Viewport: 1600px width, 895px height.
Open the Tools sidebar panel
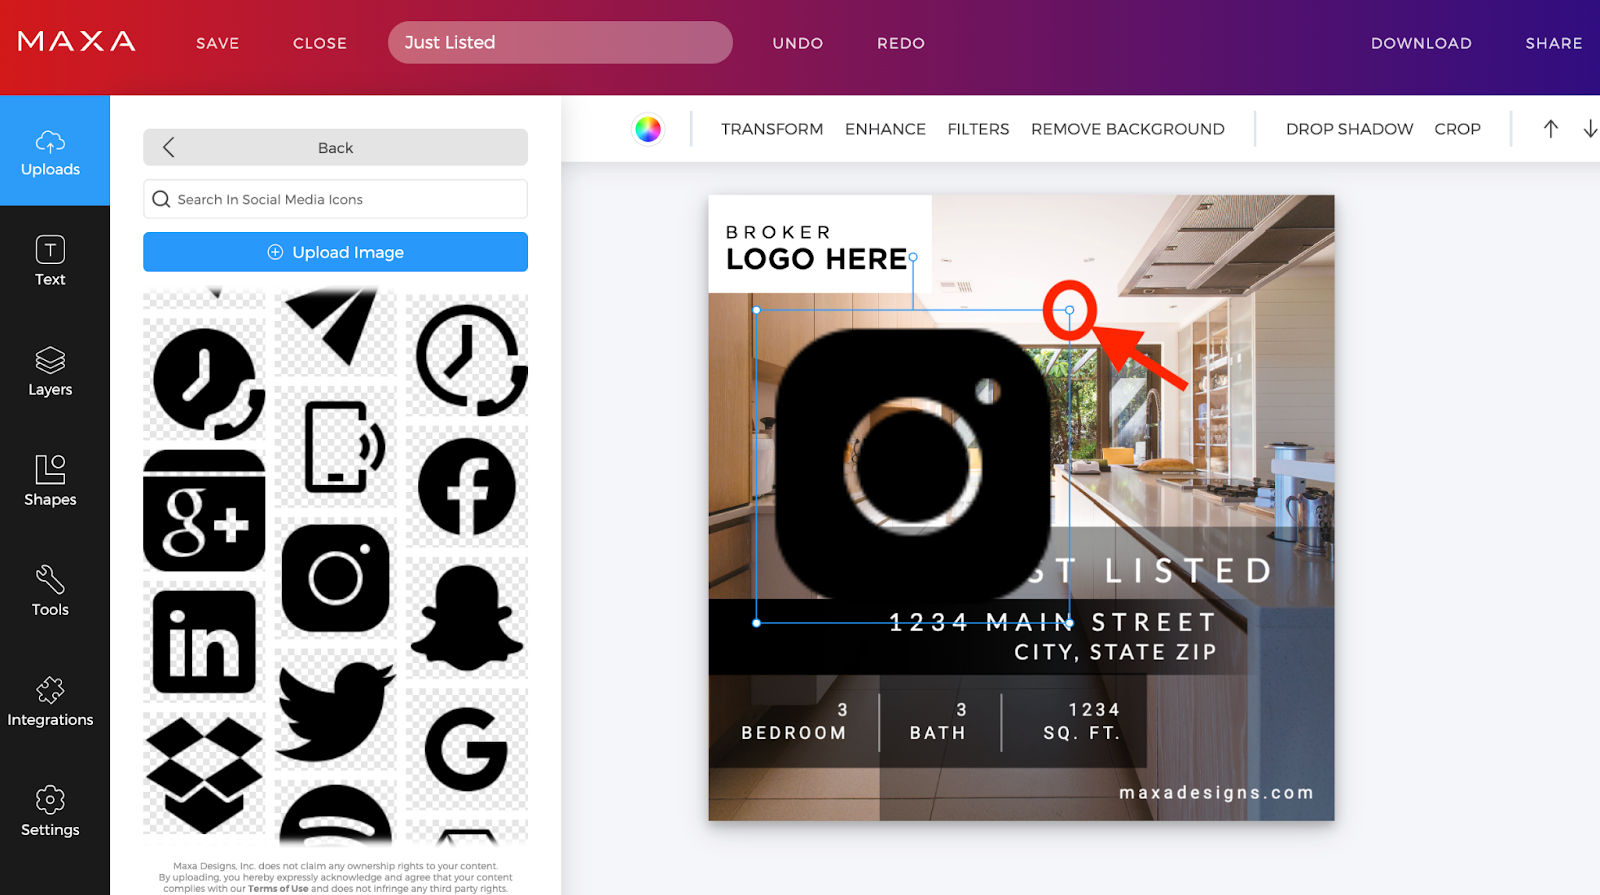[50, 591]
